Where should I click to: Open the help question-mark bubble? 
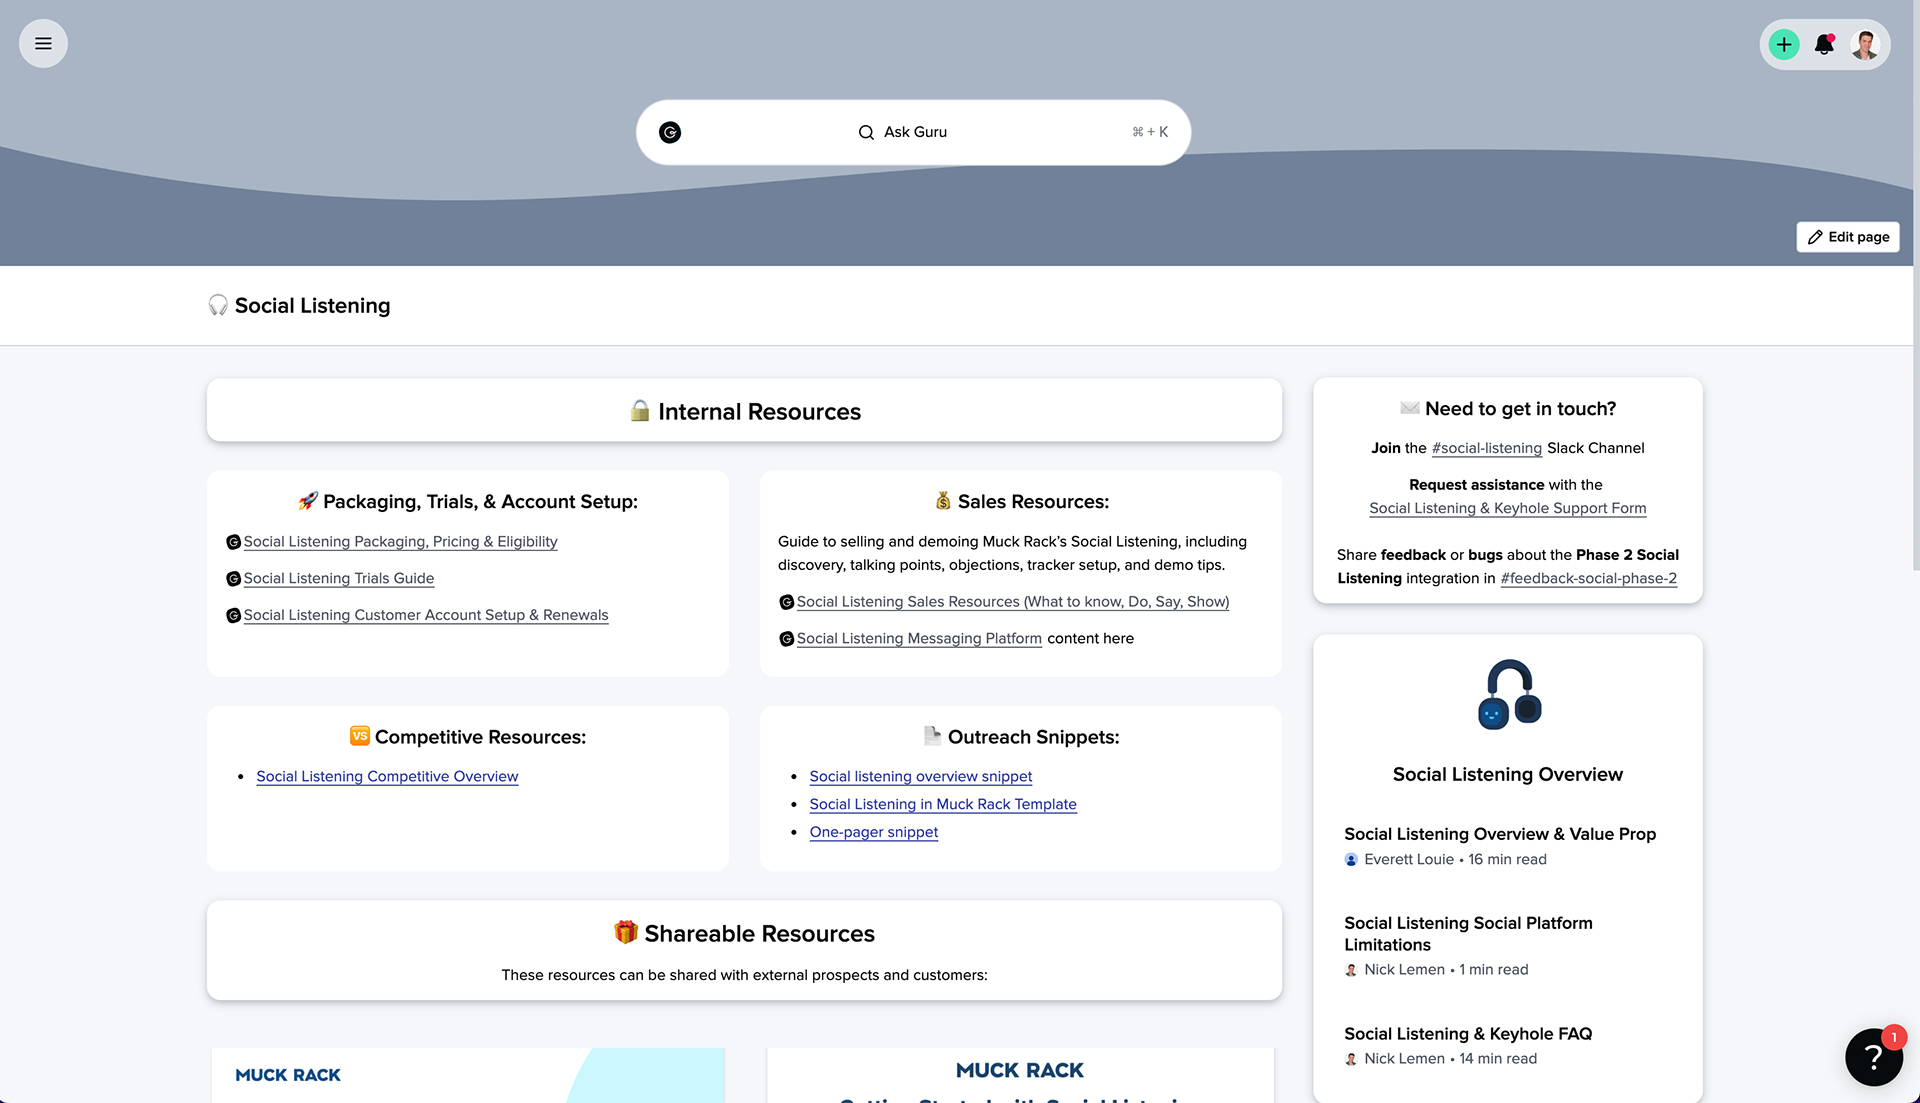coord(1872,1056)
